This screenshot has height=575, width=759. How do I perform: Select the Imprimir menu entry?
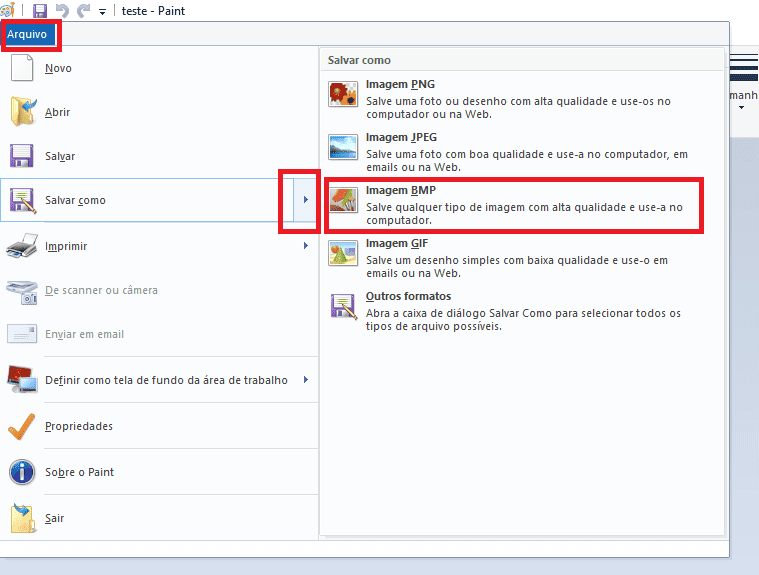[159, 246]
